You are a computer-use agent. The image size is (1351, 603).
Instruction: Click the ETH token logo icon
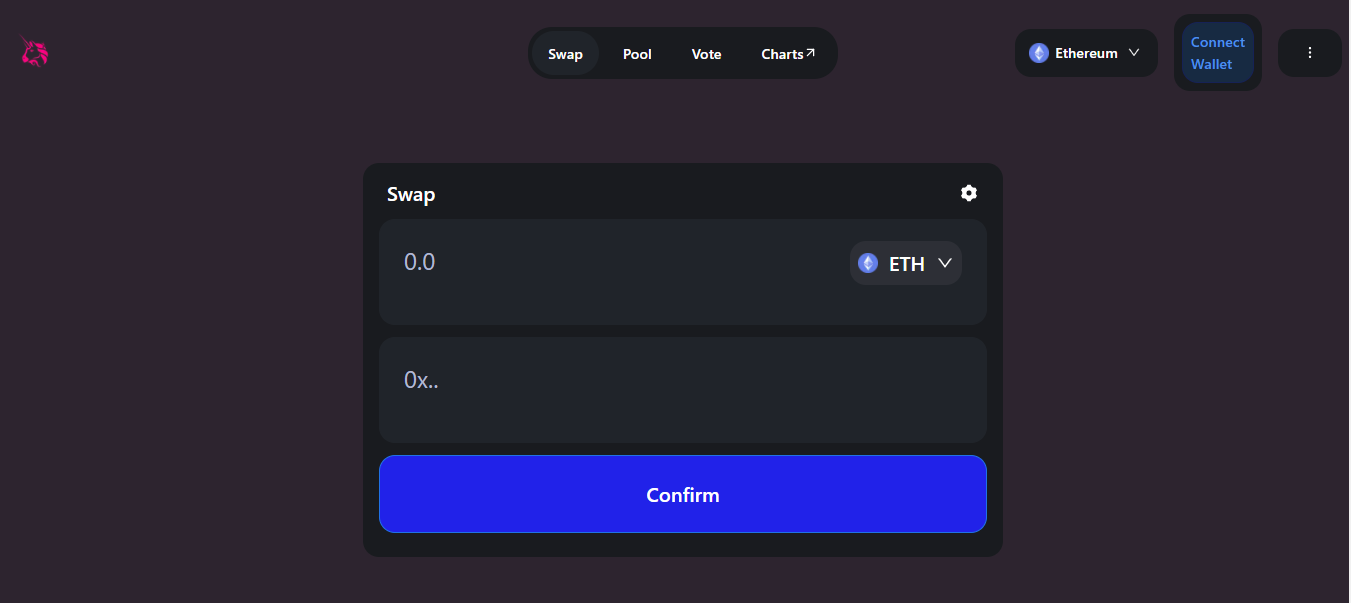click(868, 263)
